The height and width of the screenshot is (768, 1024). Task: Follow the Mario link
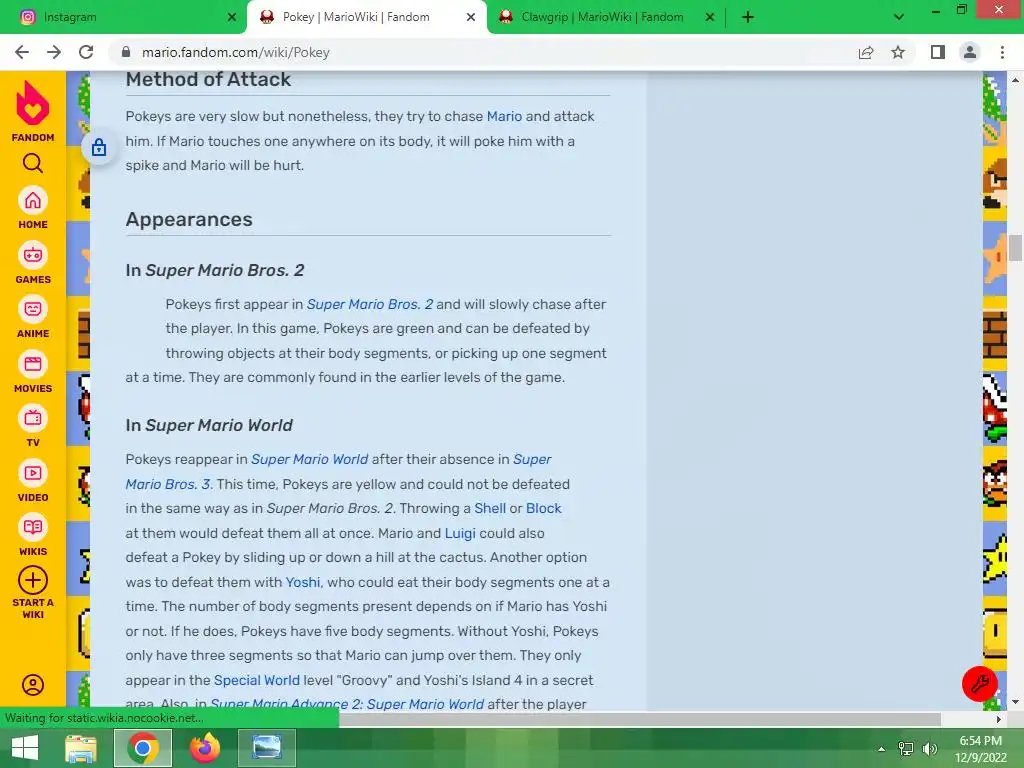click(x=504, y=116)
